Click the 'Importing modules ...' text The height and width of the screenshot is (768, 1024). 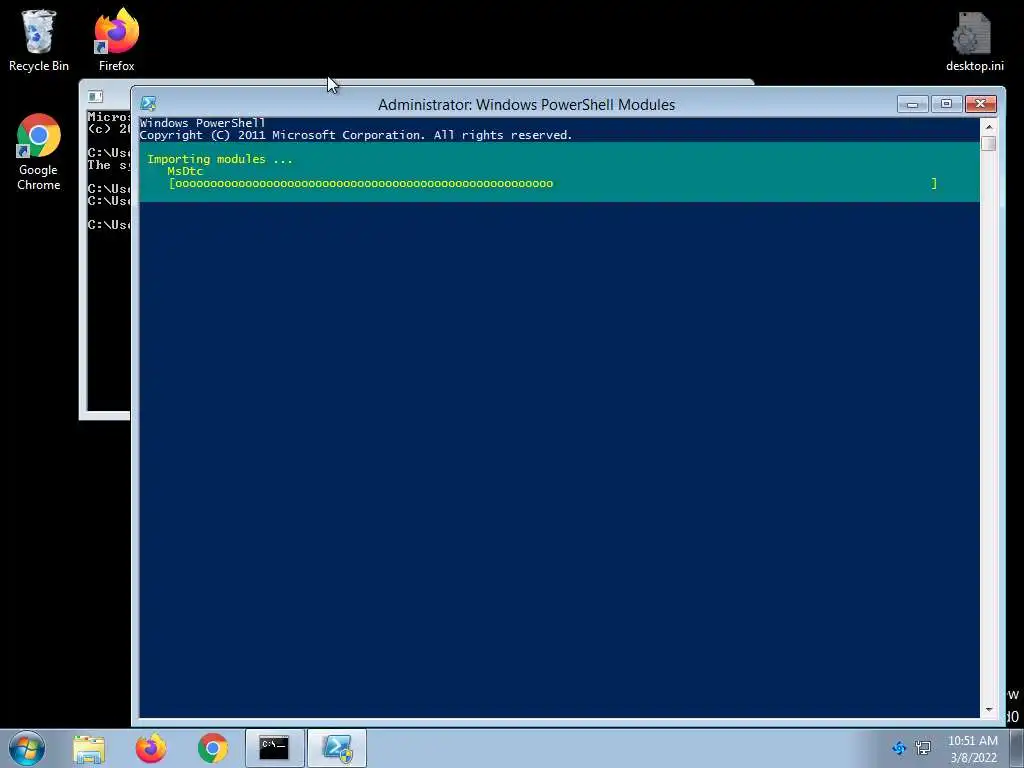[220, 159]
